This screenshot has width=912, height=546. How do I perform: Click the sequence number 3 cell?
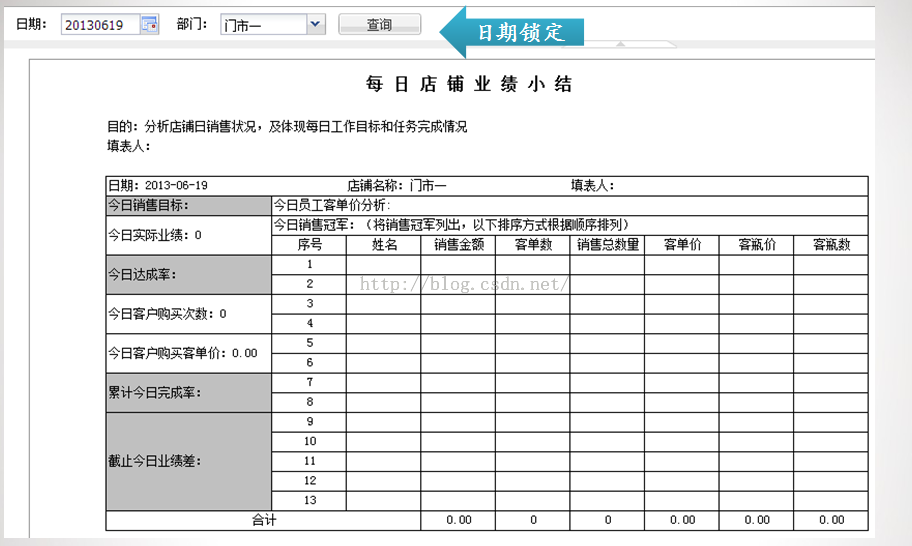(x=309, y=304)
